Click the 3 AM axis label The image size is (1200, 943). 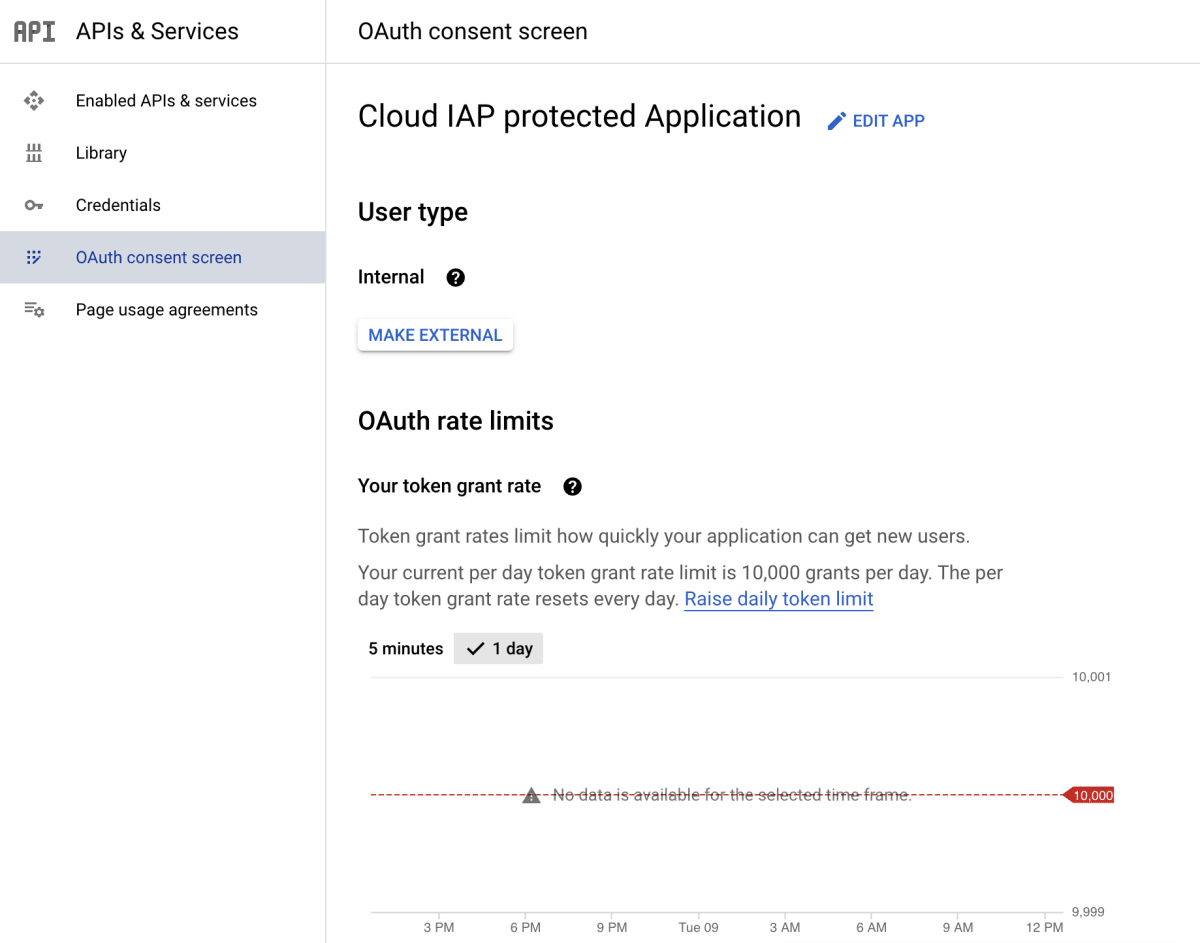[x=785, y=927]
